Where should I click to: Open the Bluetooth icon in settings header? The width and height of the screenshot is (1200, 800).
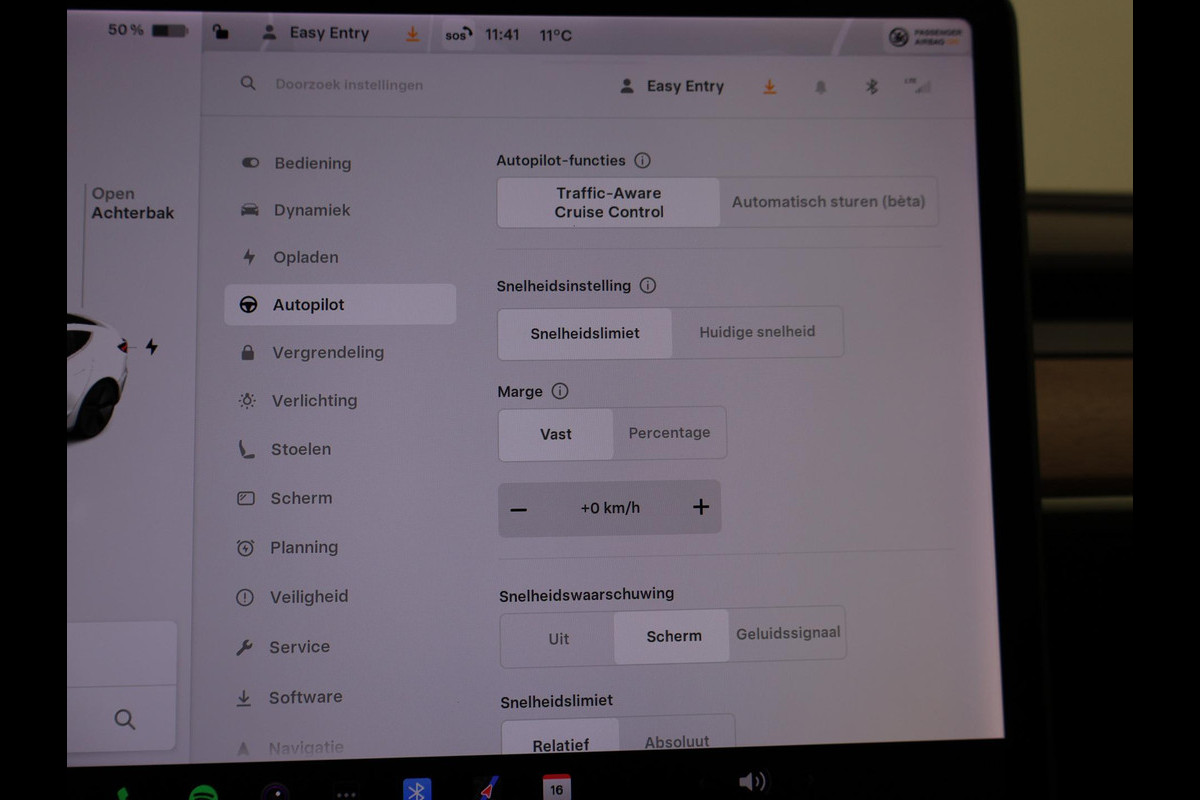point(871,87)
